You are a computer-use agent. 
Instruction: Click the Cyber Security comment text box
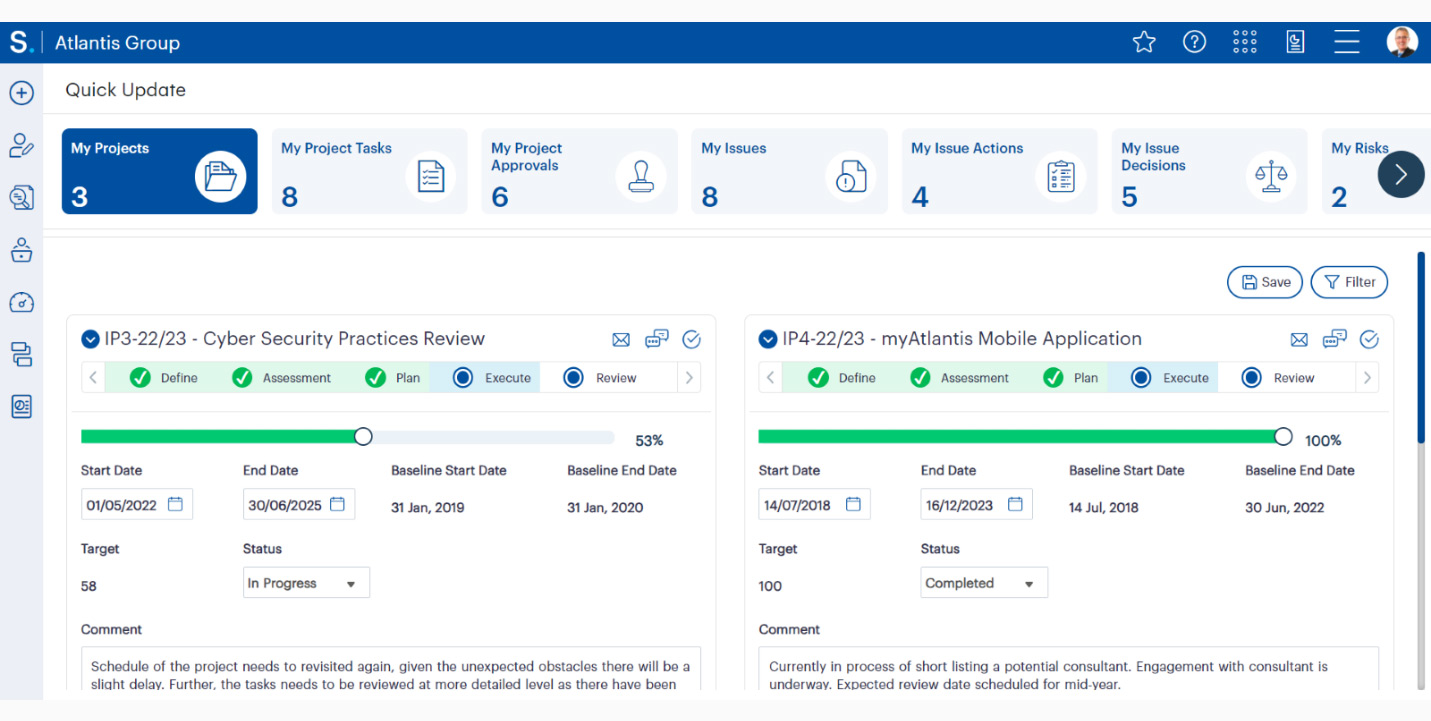click(391, 669)
